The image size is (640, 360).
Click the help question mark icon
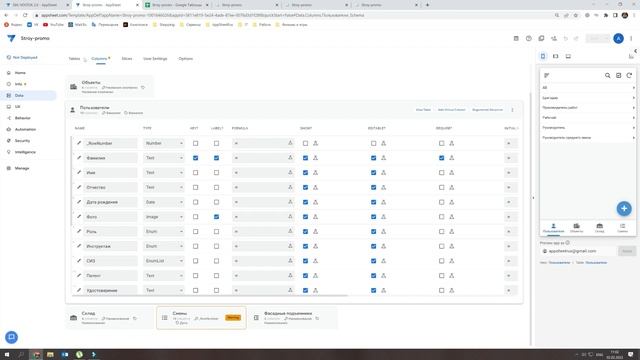click(529, 38)
